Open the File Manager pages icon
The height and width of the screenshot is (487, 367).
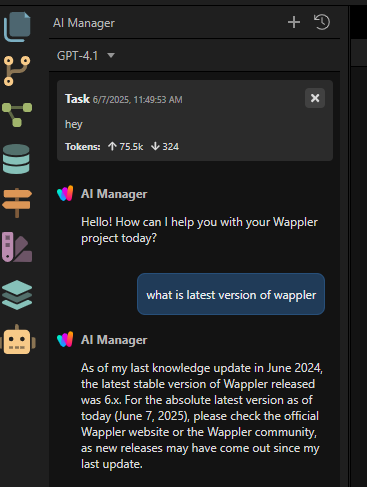click(17, 27)
